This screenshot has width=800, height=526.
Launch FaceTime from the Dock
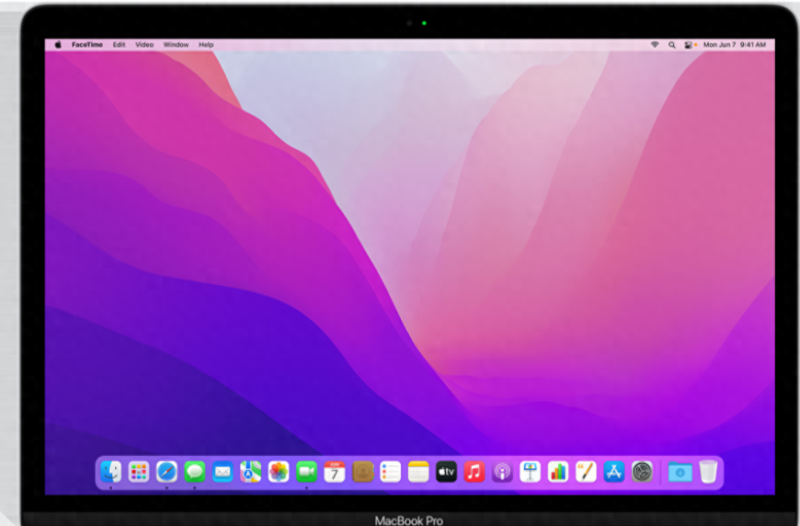click(x=307, y=471)
